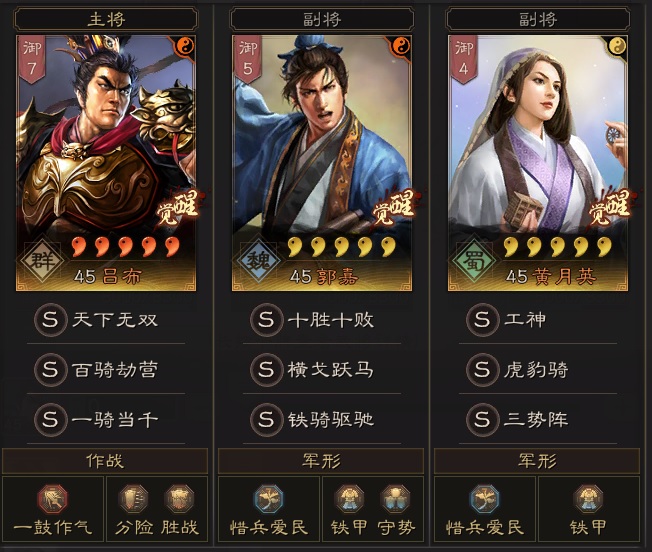
Task: Click 黄月英's 铁甲 formation icon
Action: (x=588, y=498)
